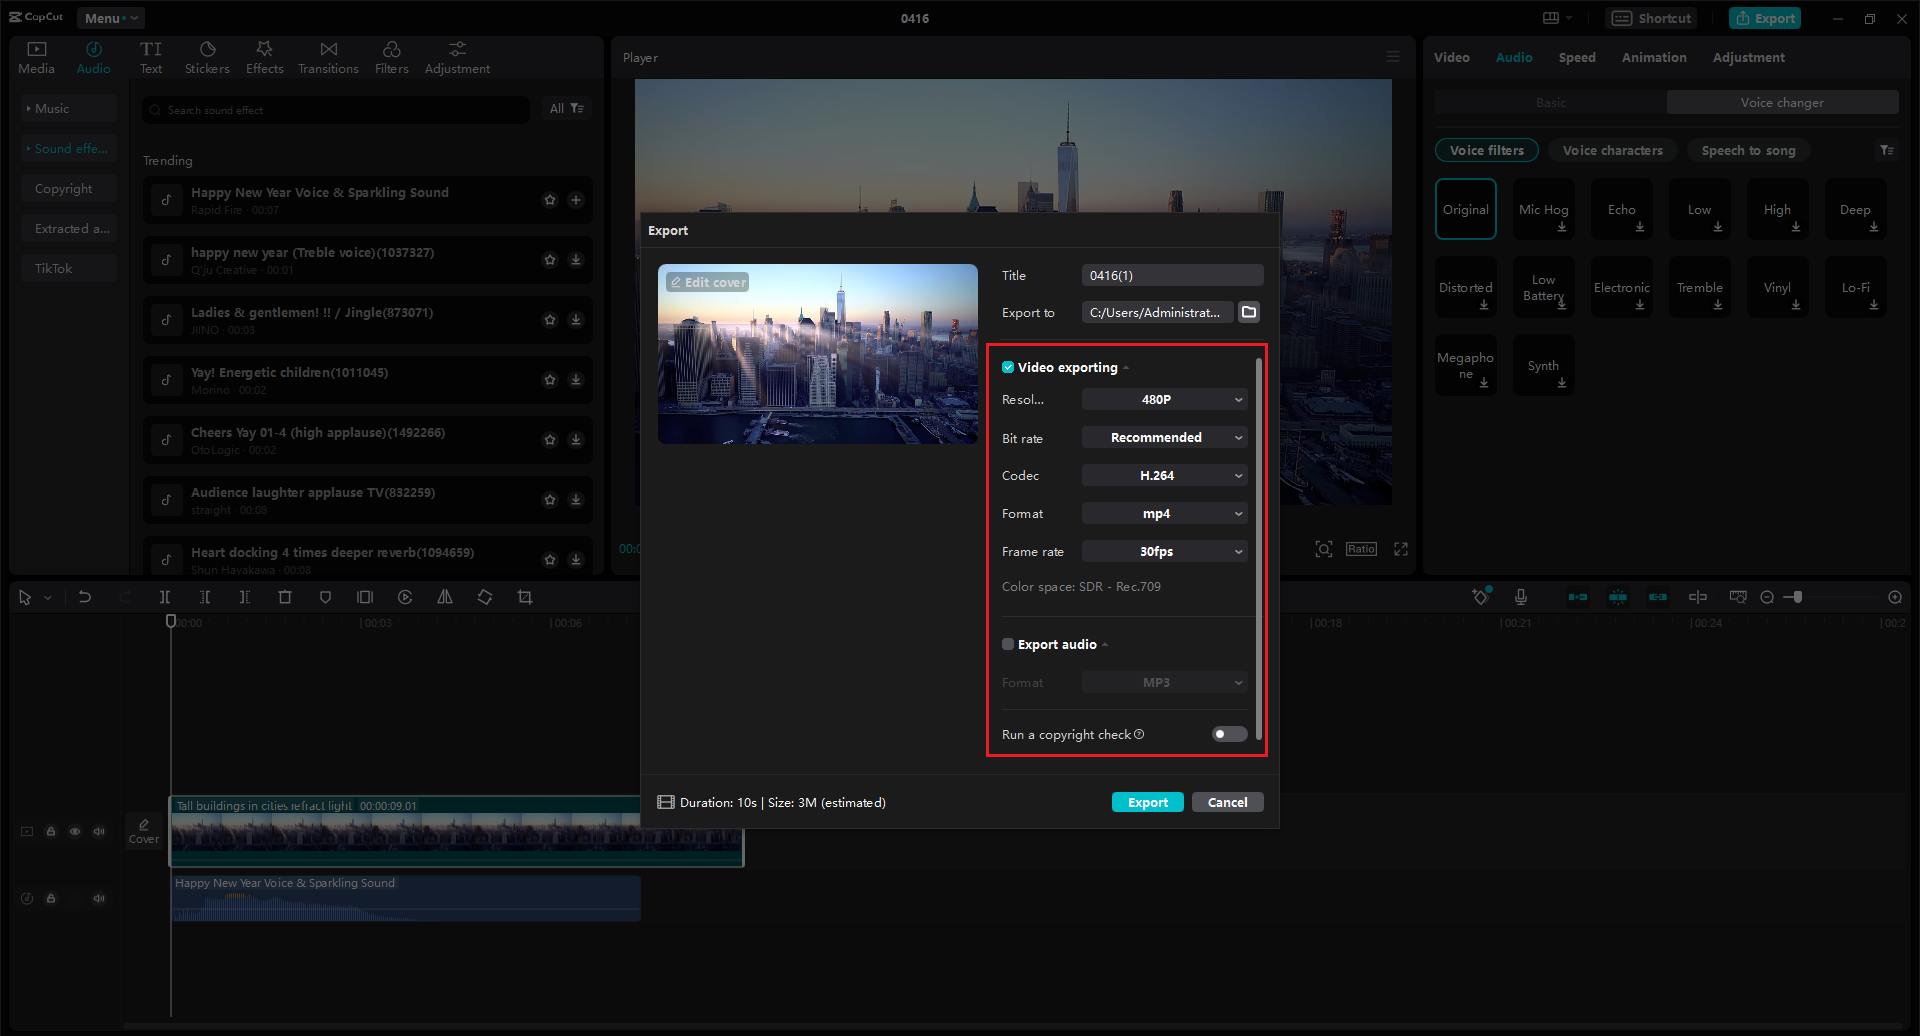Toggle Run a copyright check on
The height and width of the screenshot is (1036, 1920).
pos(1228,733)
